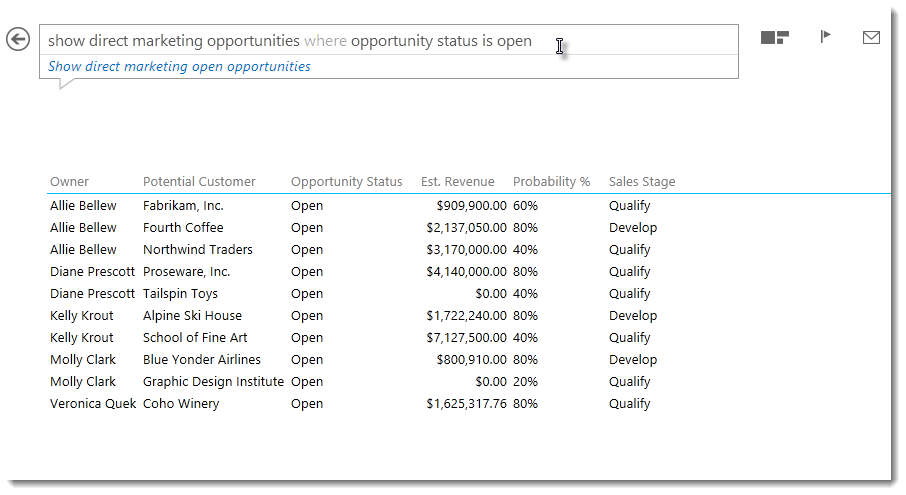This screenshot has height=495, width=906.
Task: Click the envelope share icon
Action: [x=871, y=38]
